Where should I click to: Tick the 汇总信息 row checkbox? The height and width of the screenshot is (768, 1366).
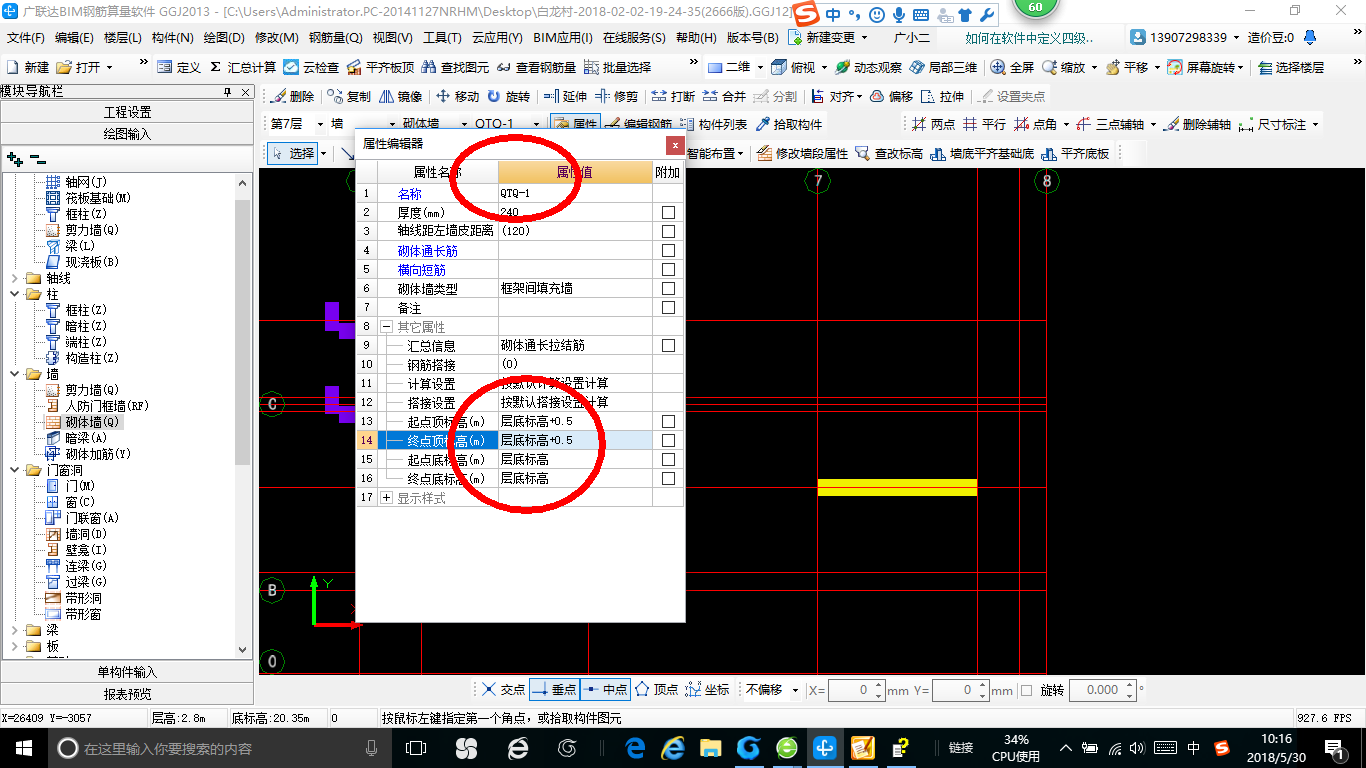click(668, 345)
